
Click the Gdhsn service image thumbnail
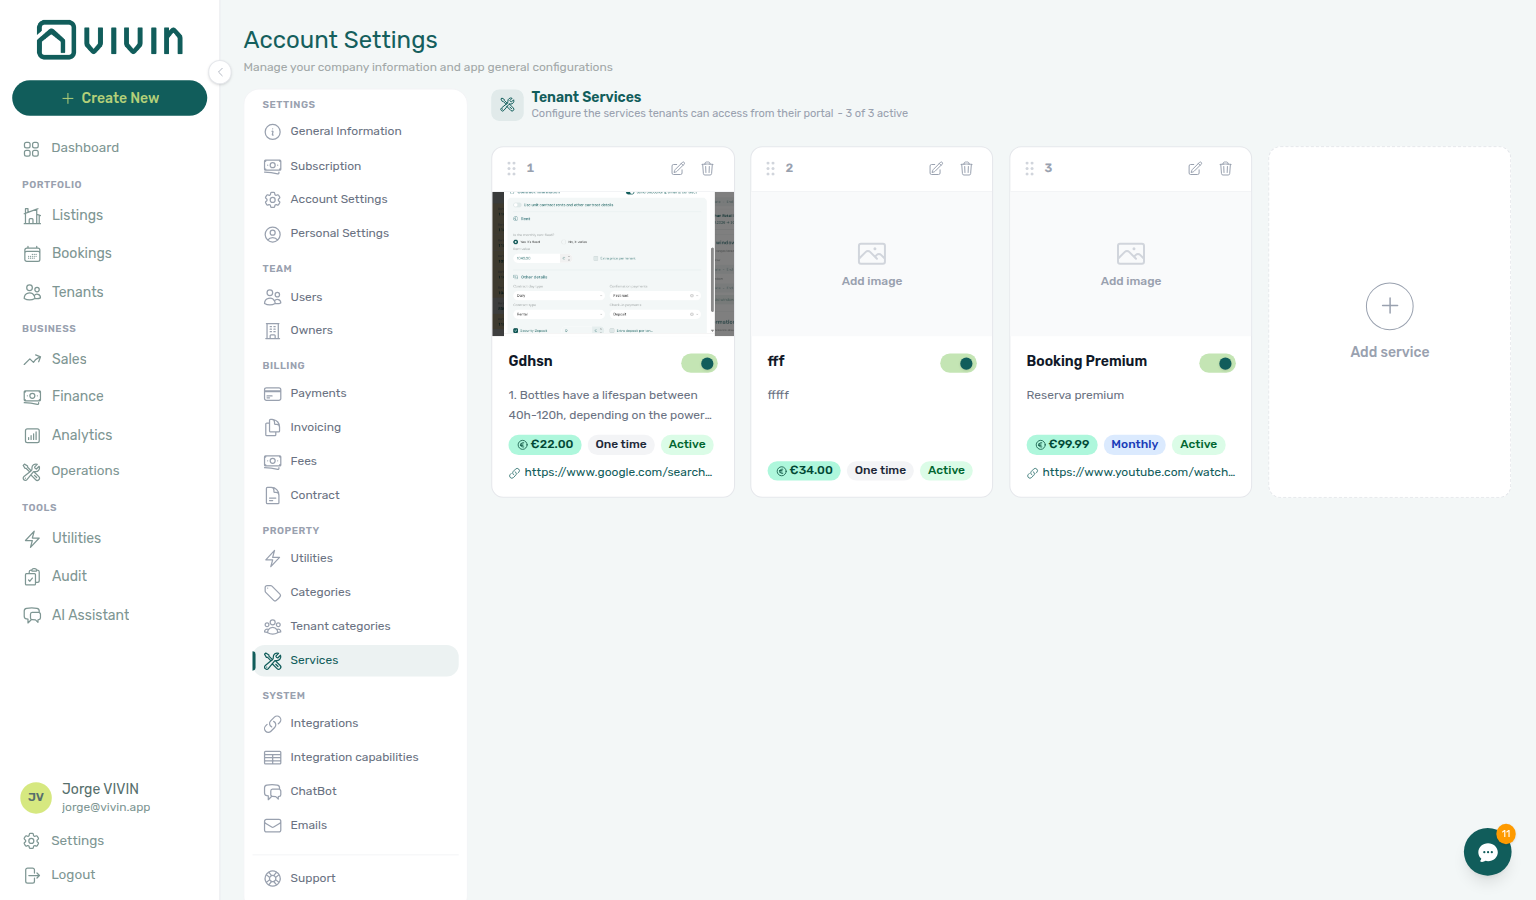[613, 264]
